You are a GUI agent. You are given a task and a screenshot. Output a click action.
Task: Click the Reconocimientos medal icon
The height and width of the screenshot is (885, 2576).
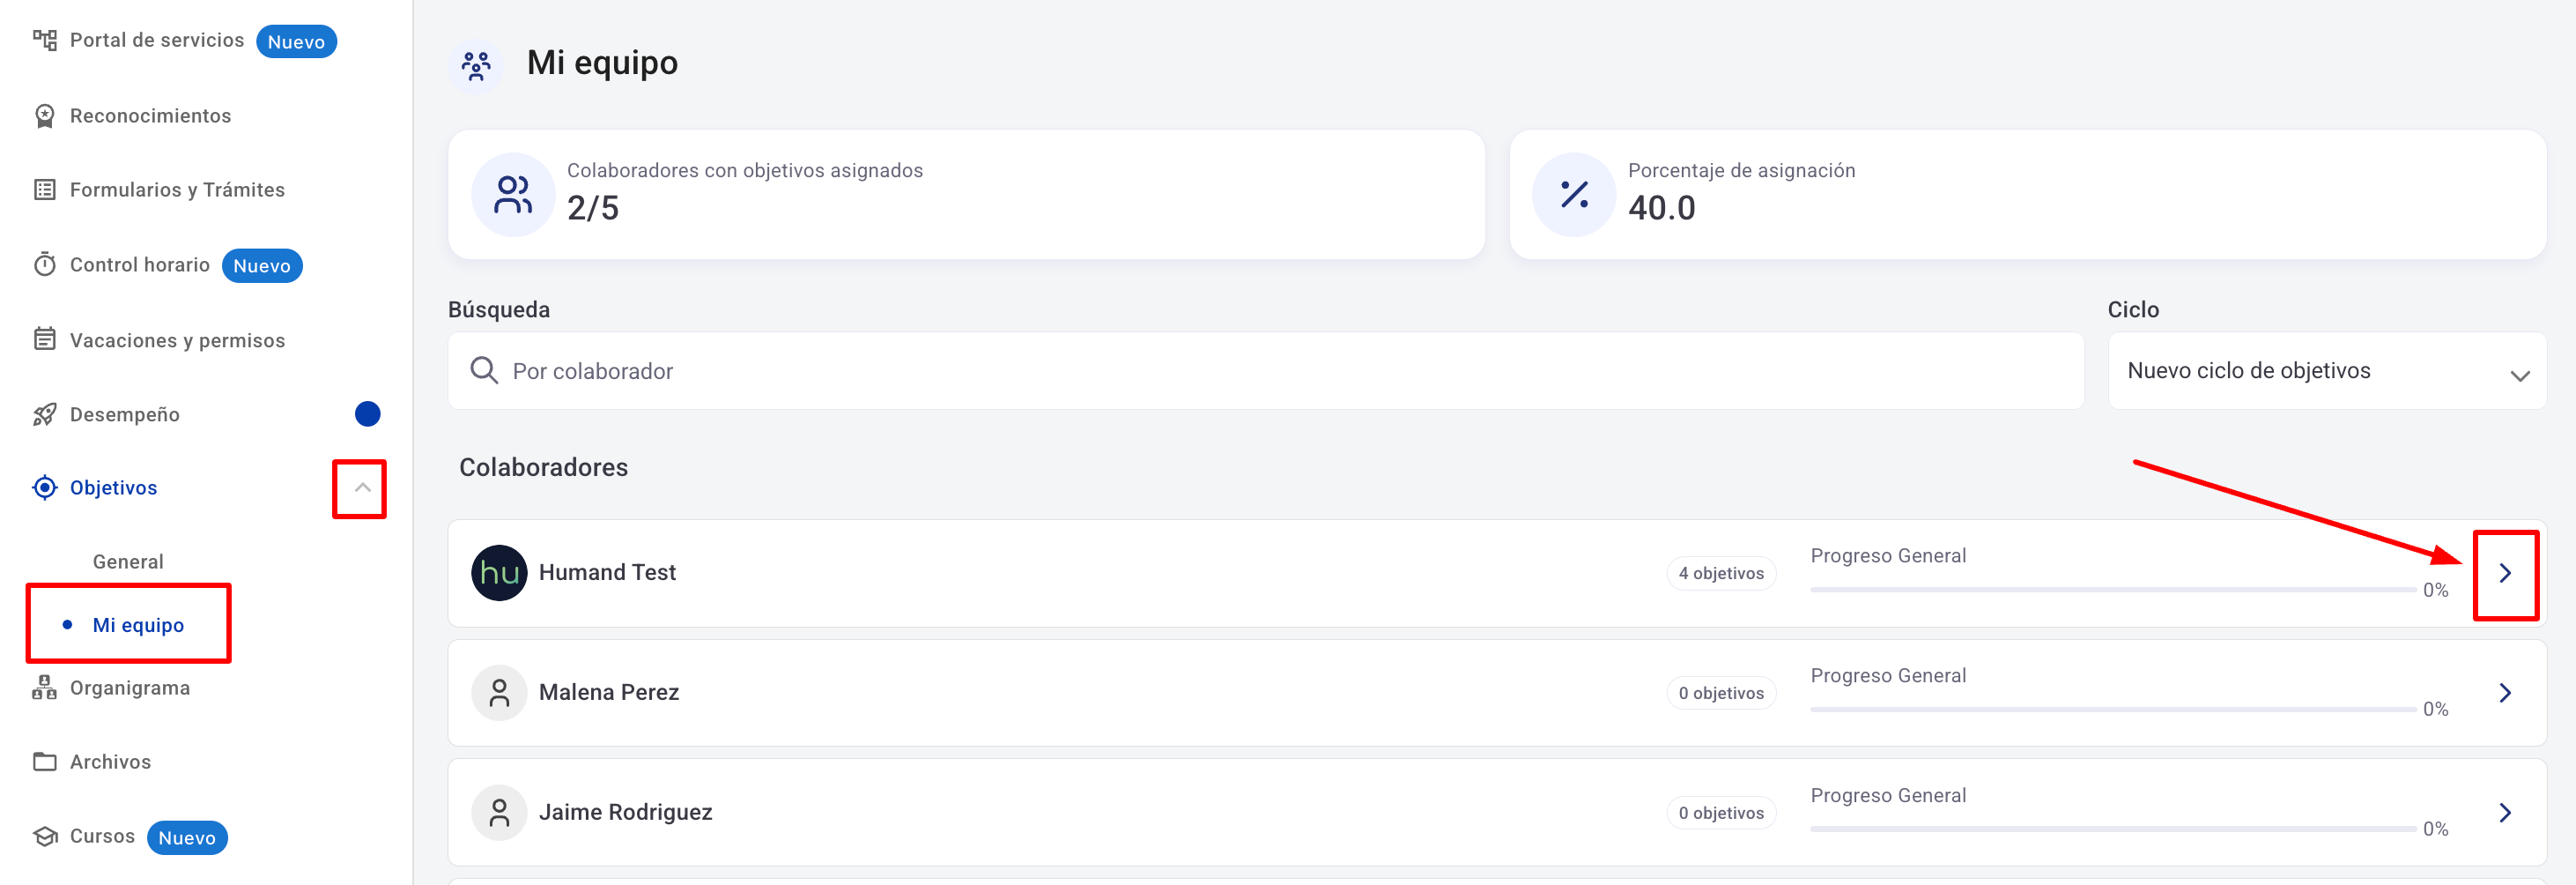[44, 116]
